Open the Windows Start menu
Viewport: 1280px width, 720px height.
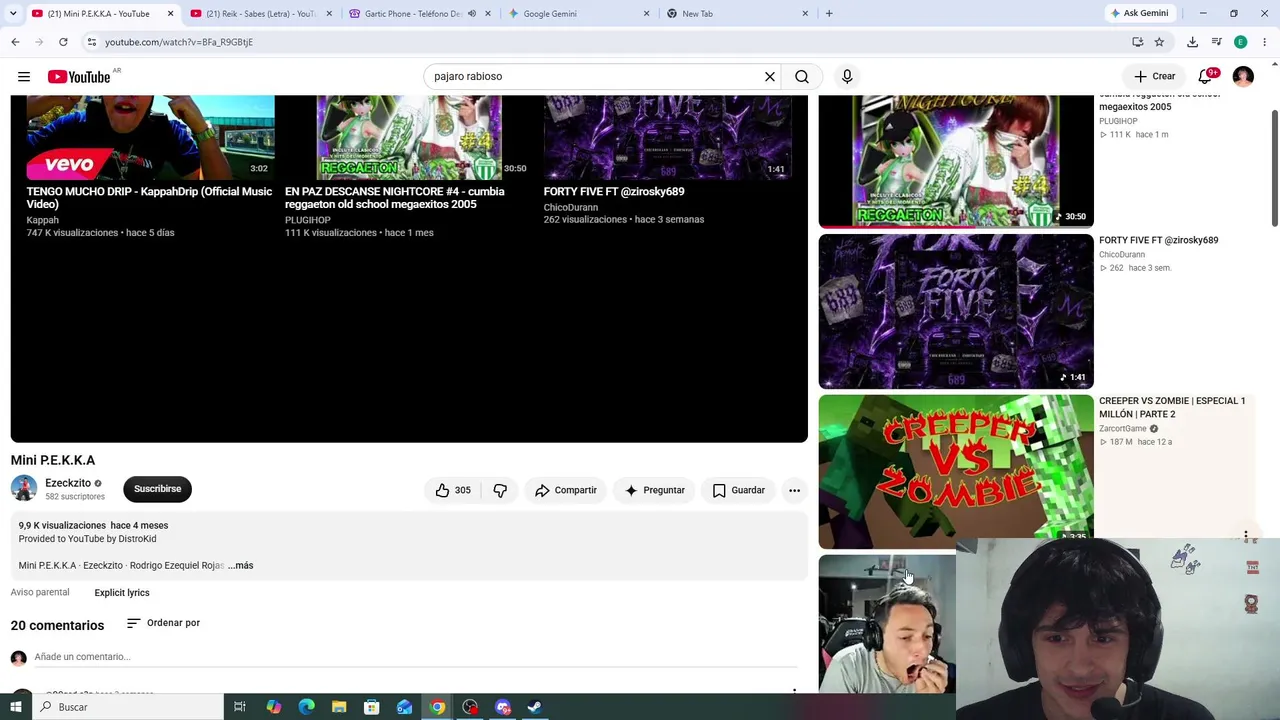[x=15, y=707]
